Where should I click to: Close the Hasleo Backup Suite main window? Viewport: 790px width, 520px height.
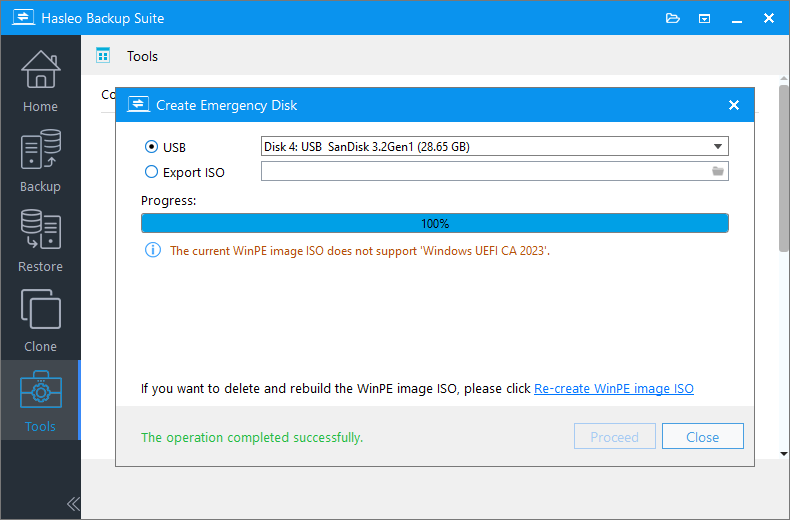[x=769, y=18]
